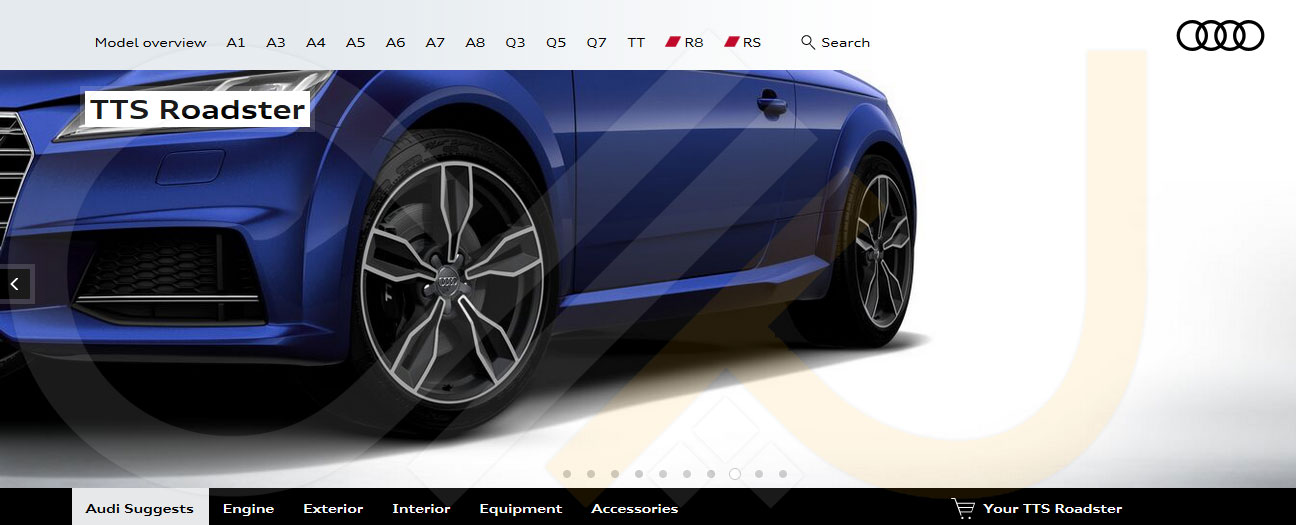Select the eighth highlighted carousel dot

pyautogui.click(x=735, y=474)
